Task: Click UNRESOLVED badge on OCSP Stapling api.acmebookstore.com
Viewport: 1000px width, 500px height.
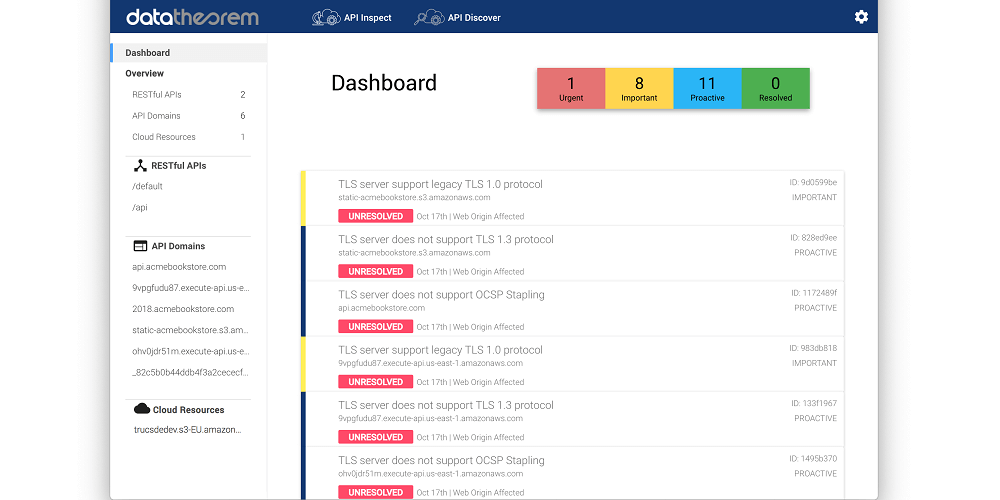Action: pyautogui.click(x=375, y=327)
